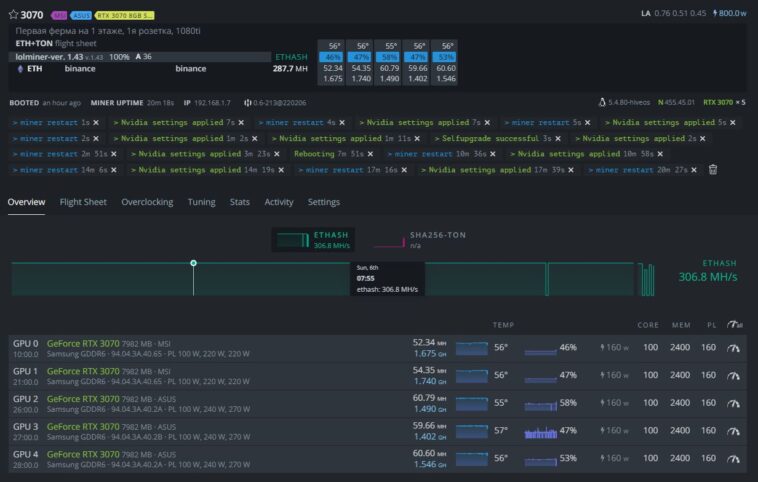Click the hashrate chart's circular time marker
The width and height of the screenshot is (758, 482).
pyautogui.click(x=193, y=263)
